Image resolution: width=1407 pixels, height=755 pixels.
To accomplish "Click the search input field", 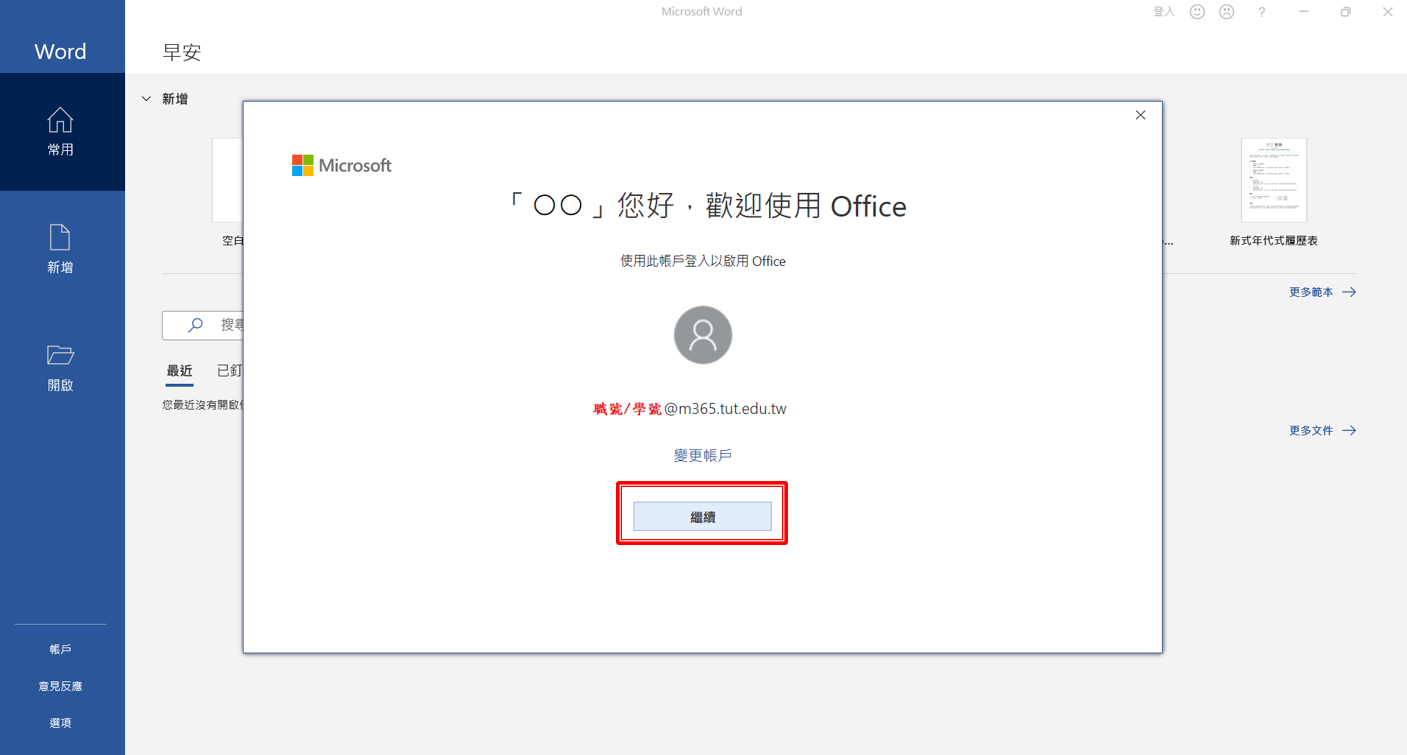I will [203, 325].
